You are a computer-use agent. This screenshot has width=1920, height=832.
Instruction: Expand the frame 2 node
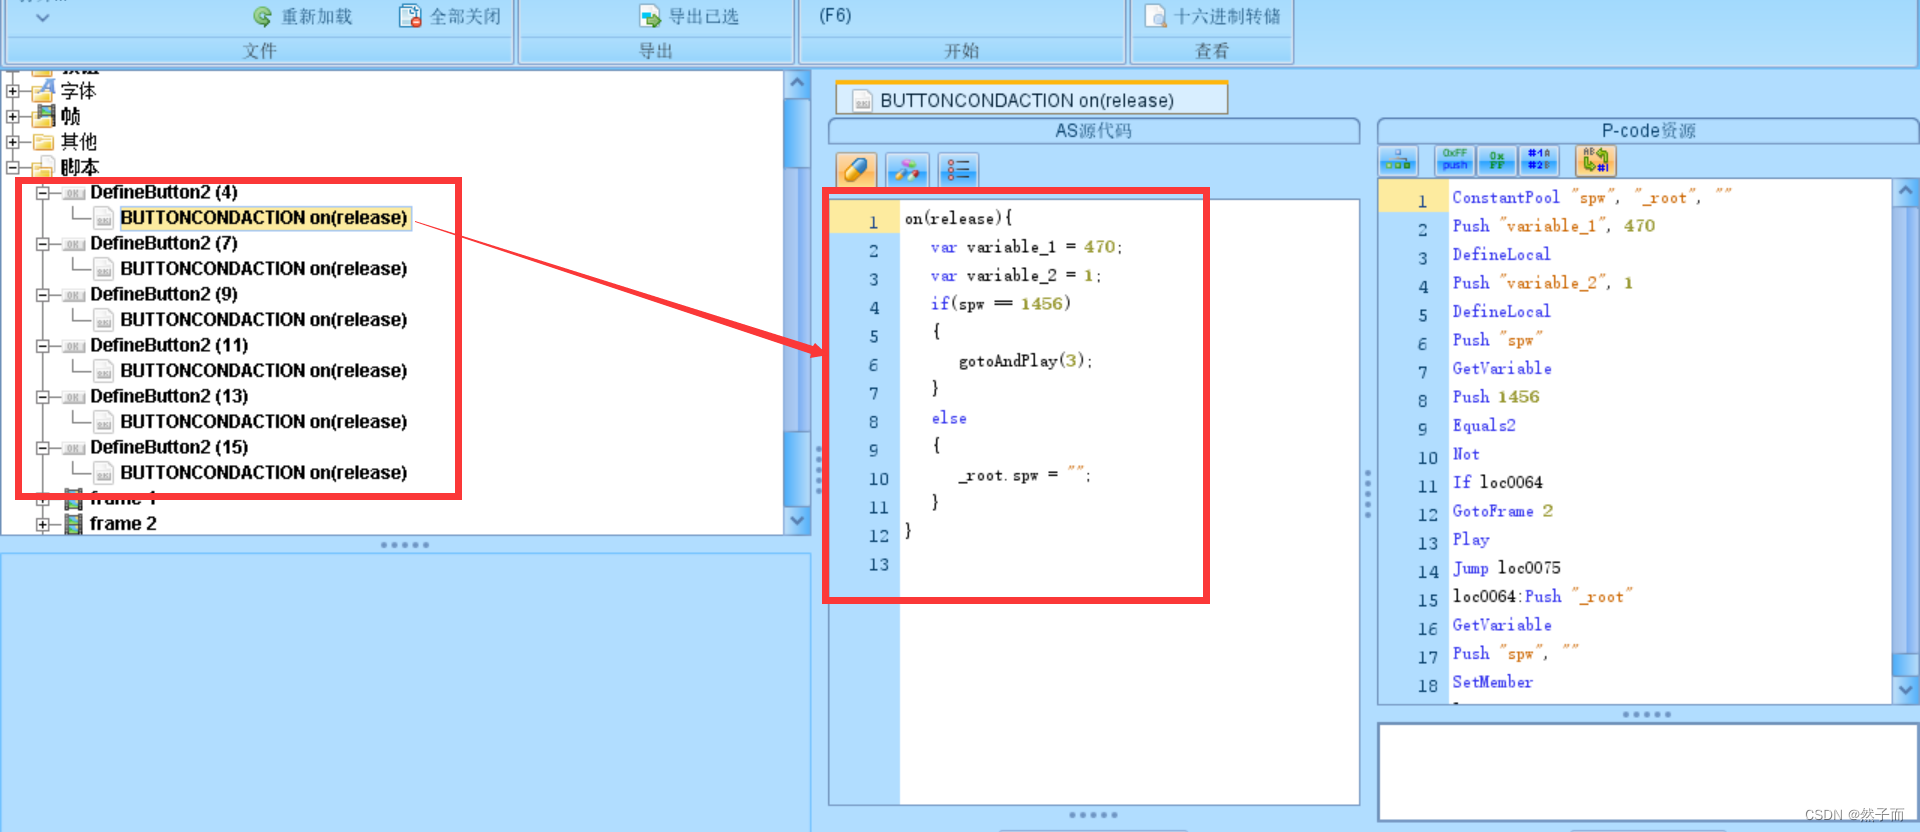(43, 524)
